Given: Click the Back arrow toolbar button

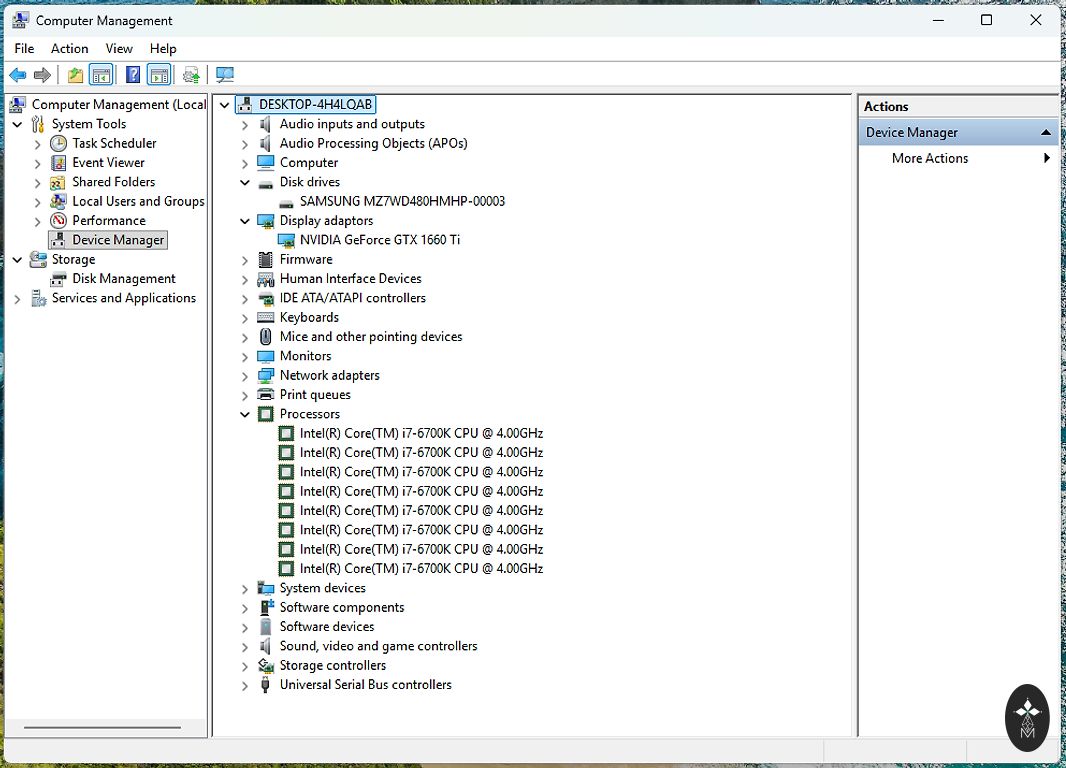Looking at the screenshot, I should point(17,75).
